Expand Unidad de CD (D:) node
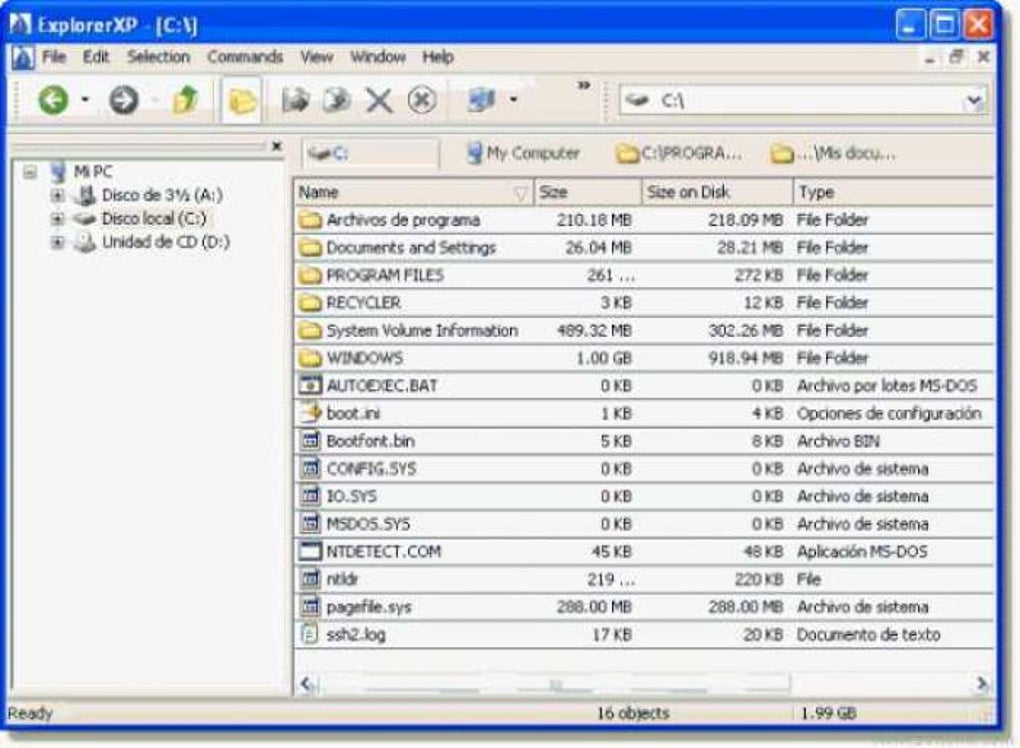Screen dimensions: 1020x748 point(57,242)
